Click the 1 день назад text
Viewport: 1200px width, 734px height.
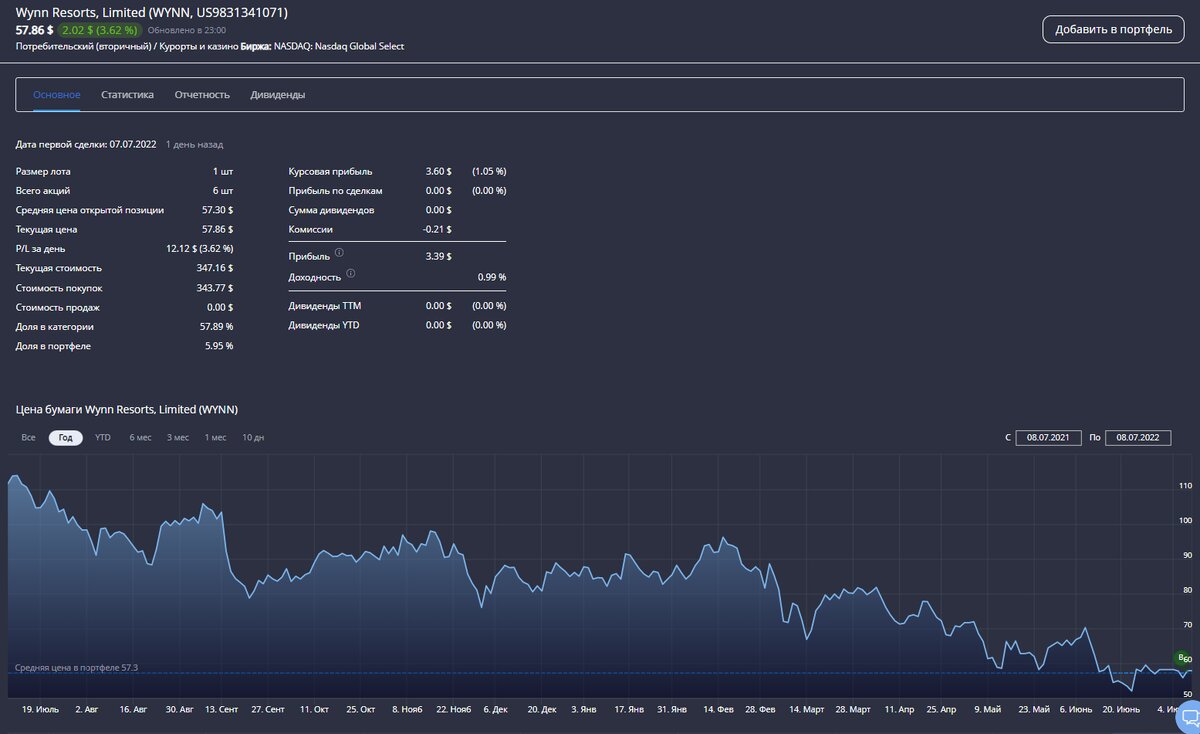pos(194,145)
